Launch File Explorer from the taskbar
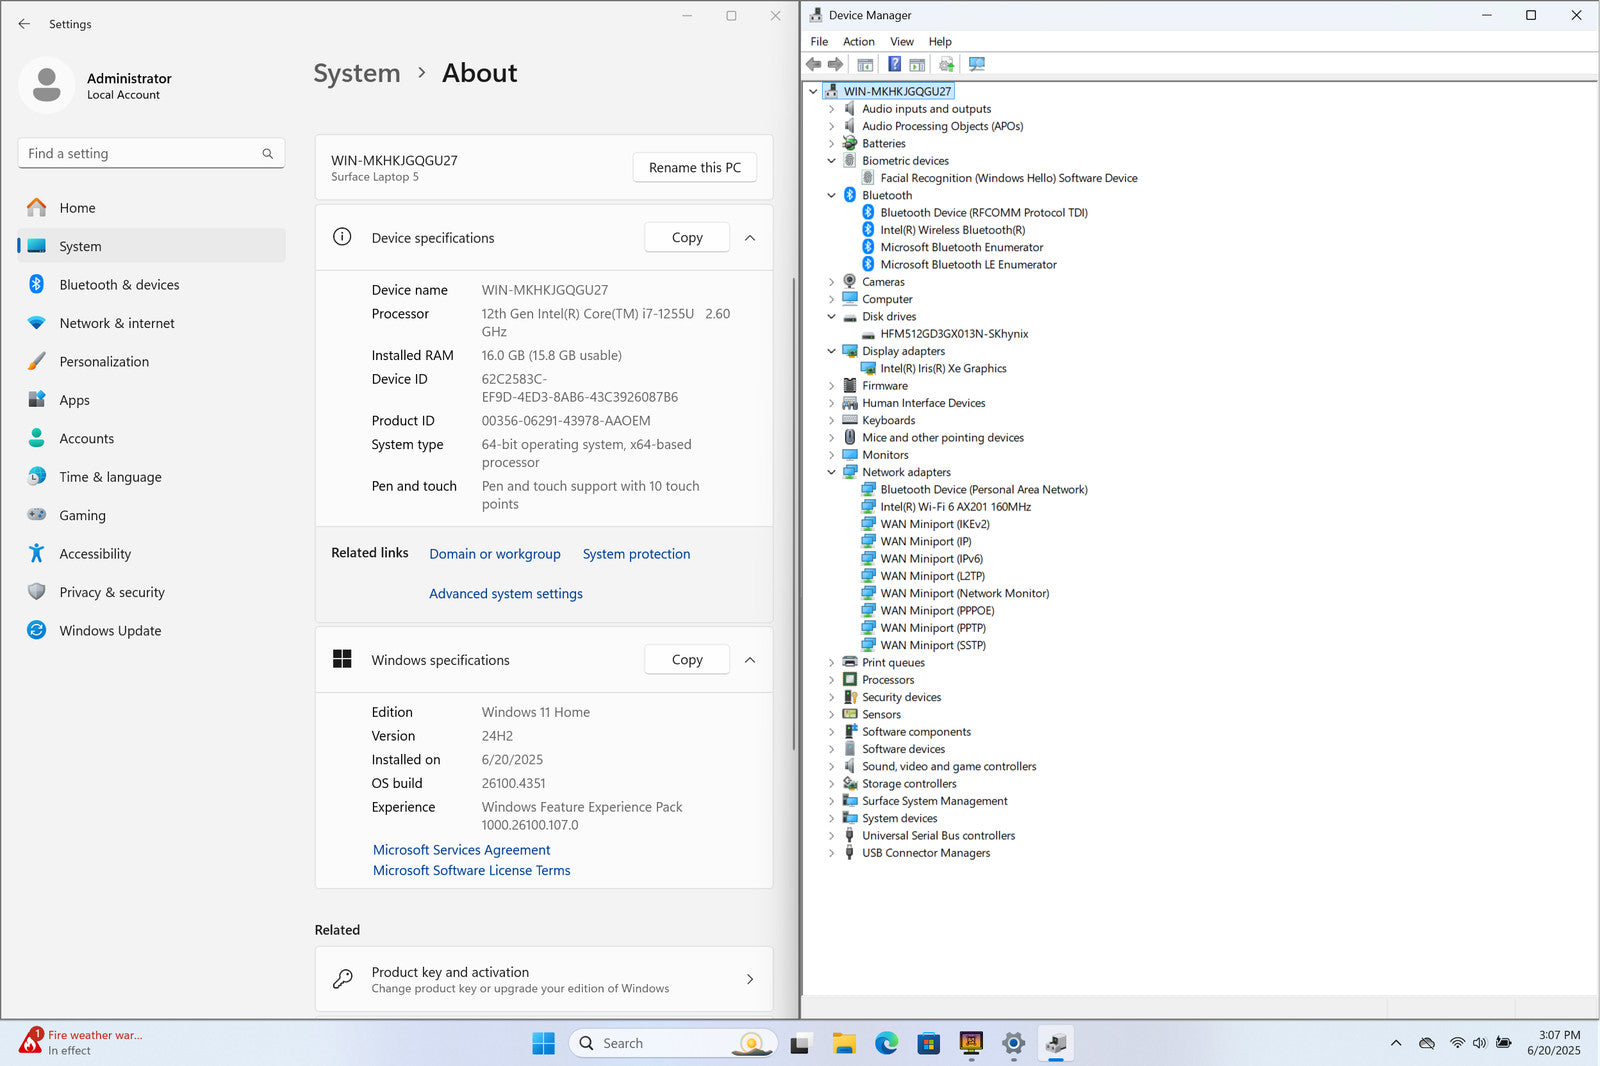The height and width of the screenshot is (1066, 1600). [844, 1044]
